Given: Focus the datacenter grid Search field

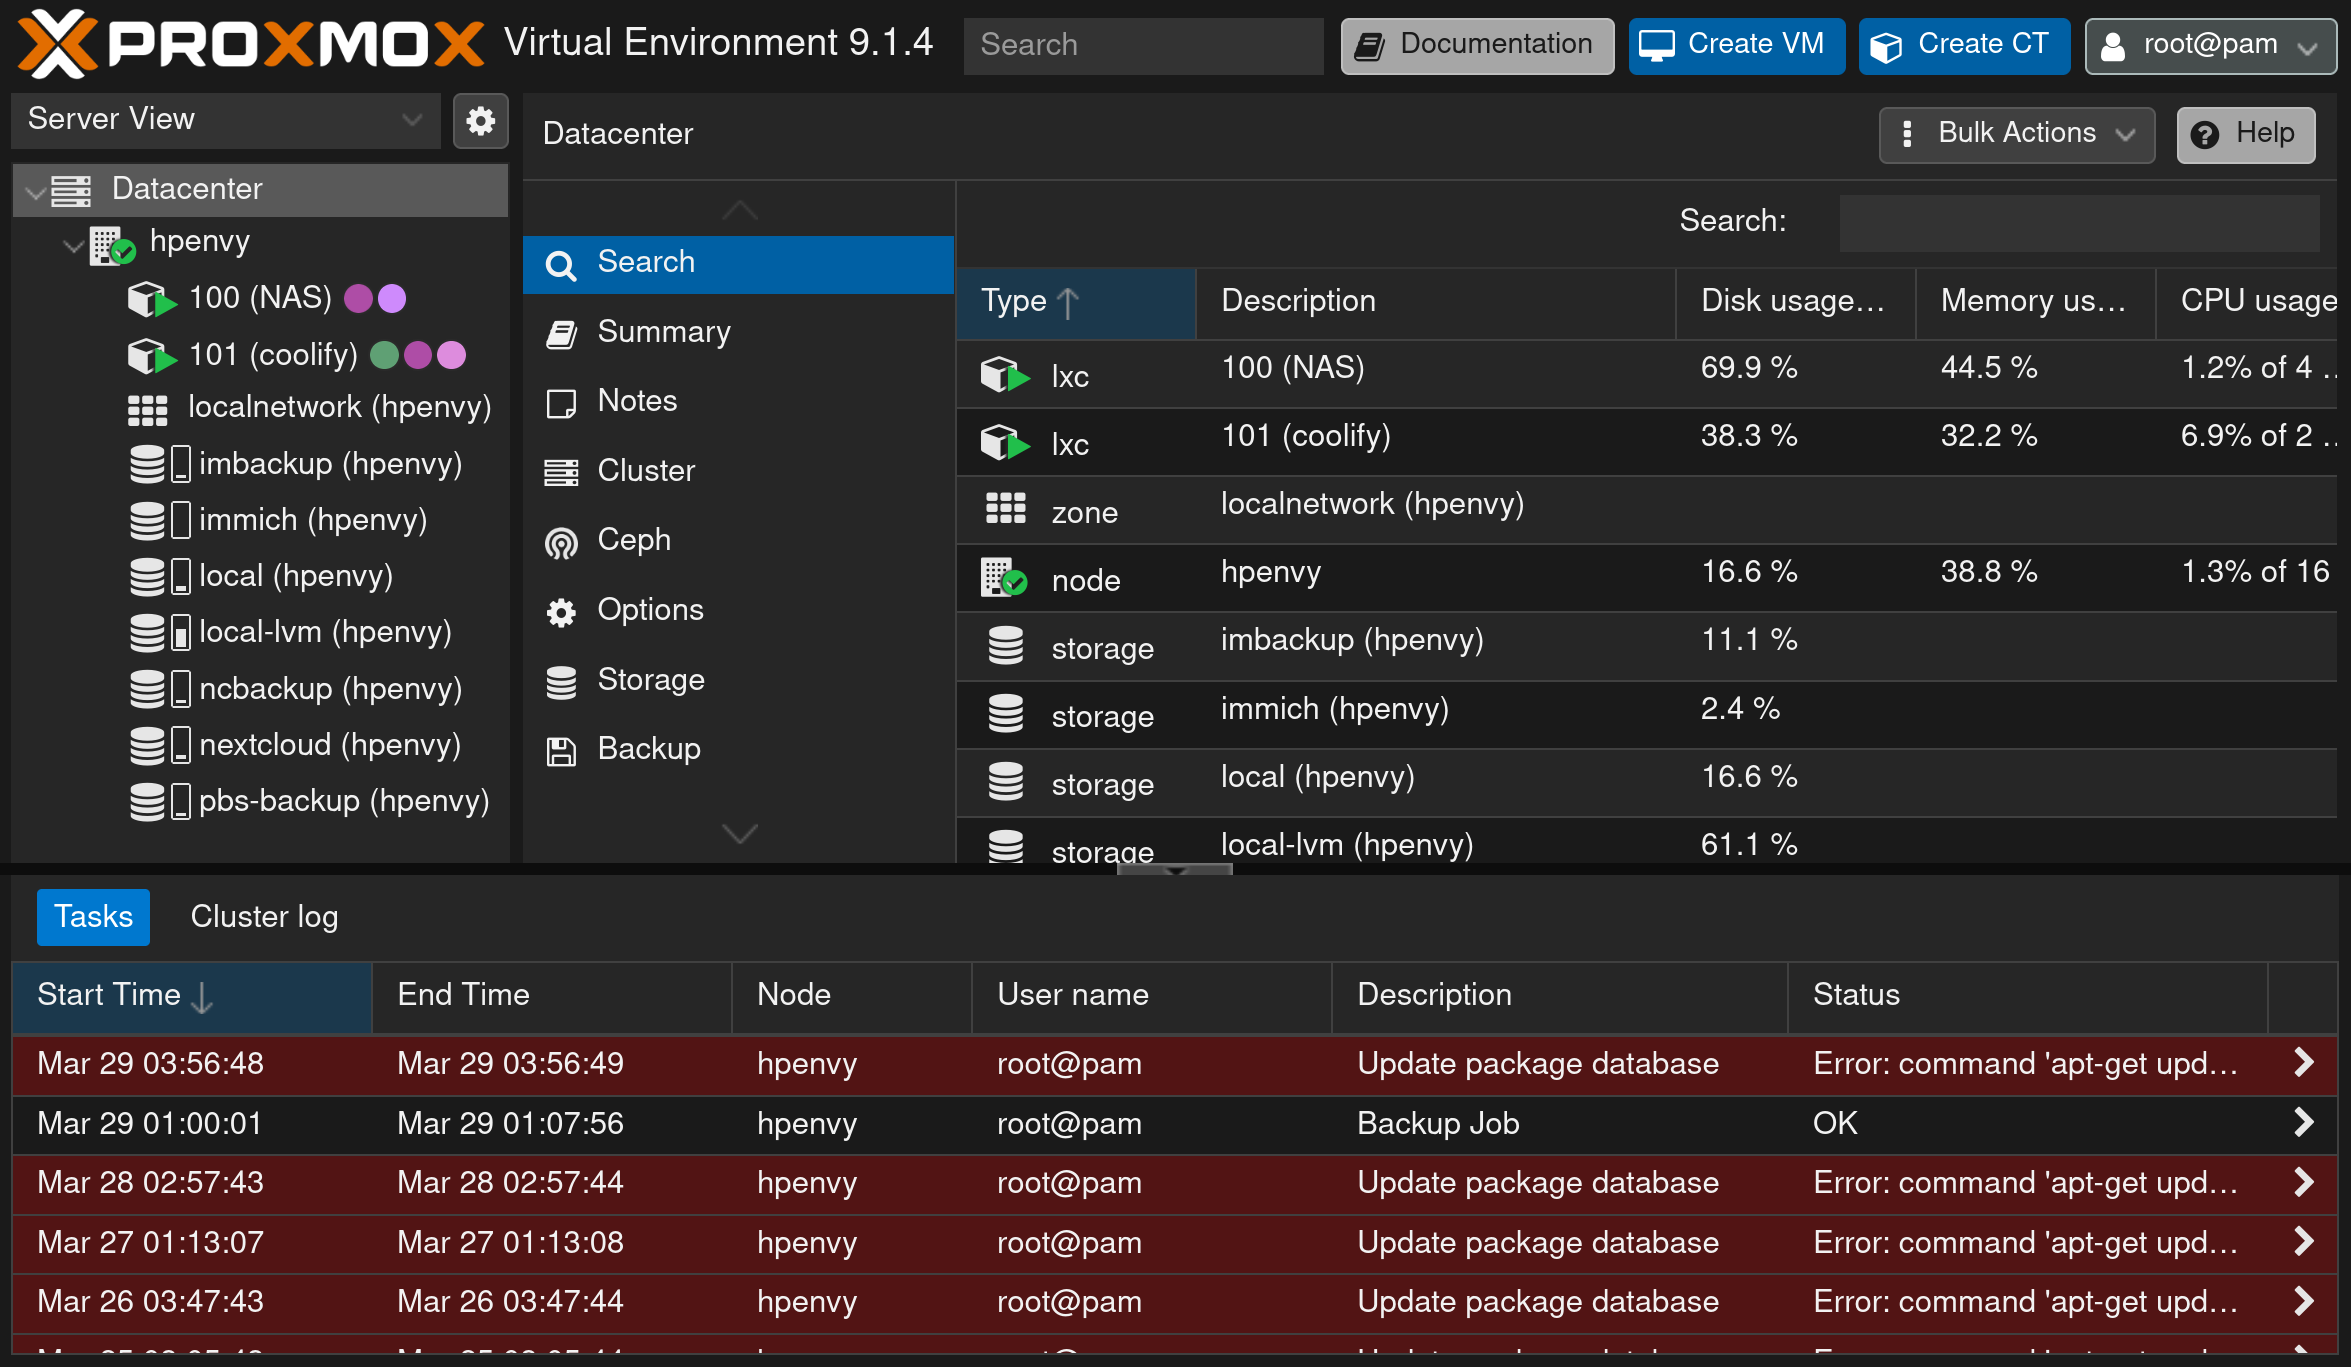Looking at the screenshot, I should [x=2079, y=223].
